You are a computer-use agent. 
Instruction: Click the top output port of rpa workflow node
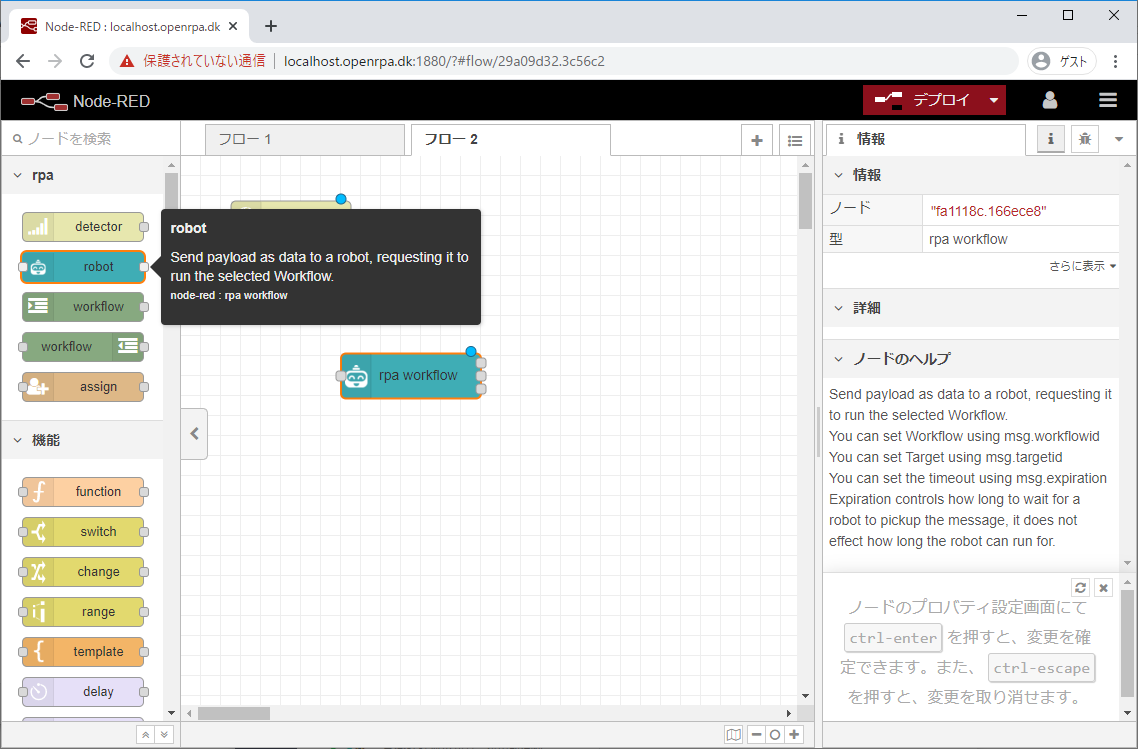click(x=481, y=363)
